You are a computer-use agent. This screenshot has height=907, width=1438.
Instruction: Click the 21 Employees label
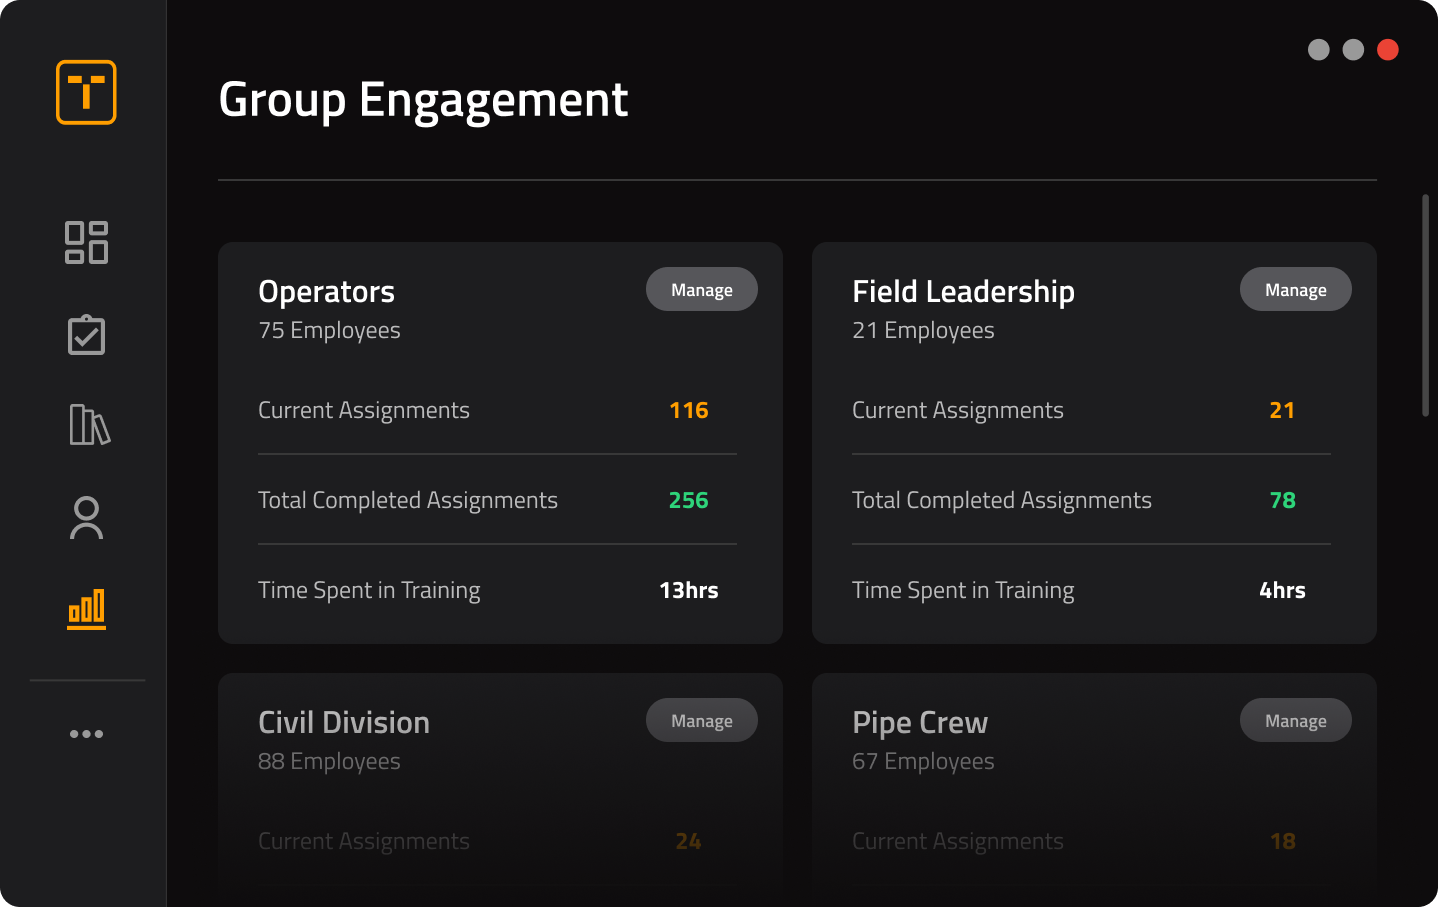point(923,330)
